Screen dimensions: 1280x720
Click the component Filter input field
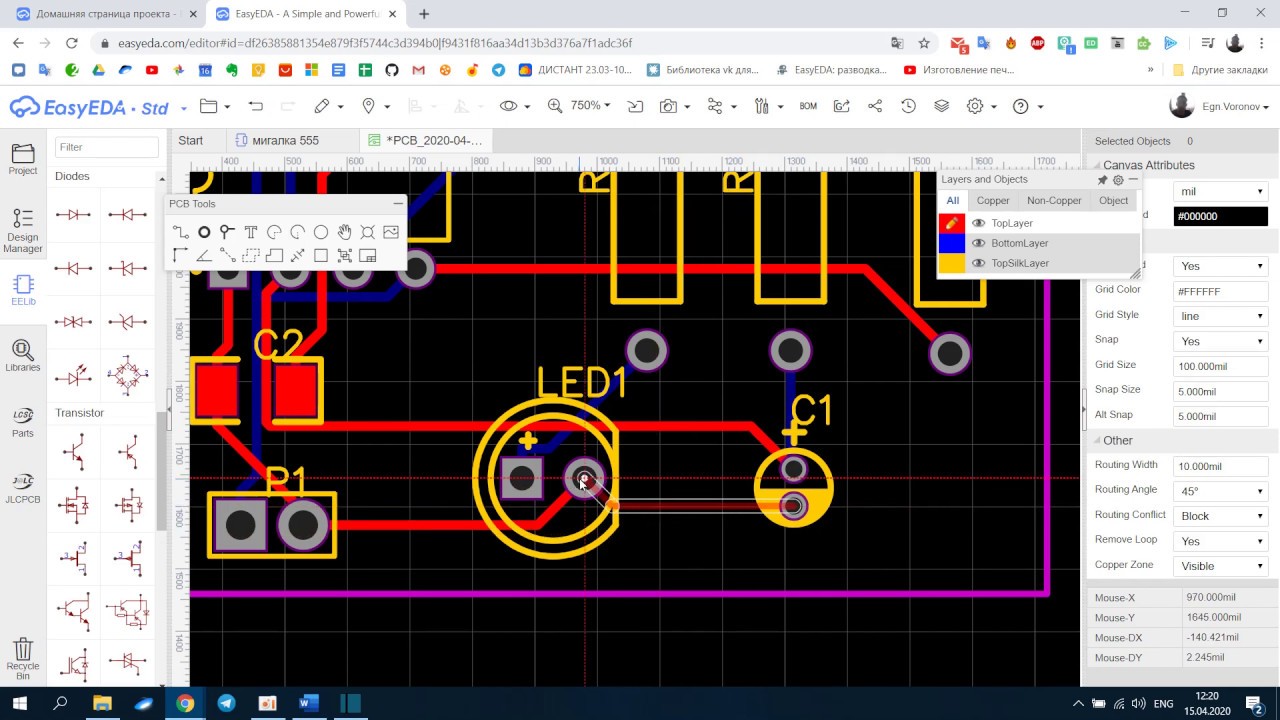click(x=106, y=147)
